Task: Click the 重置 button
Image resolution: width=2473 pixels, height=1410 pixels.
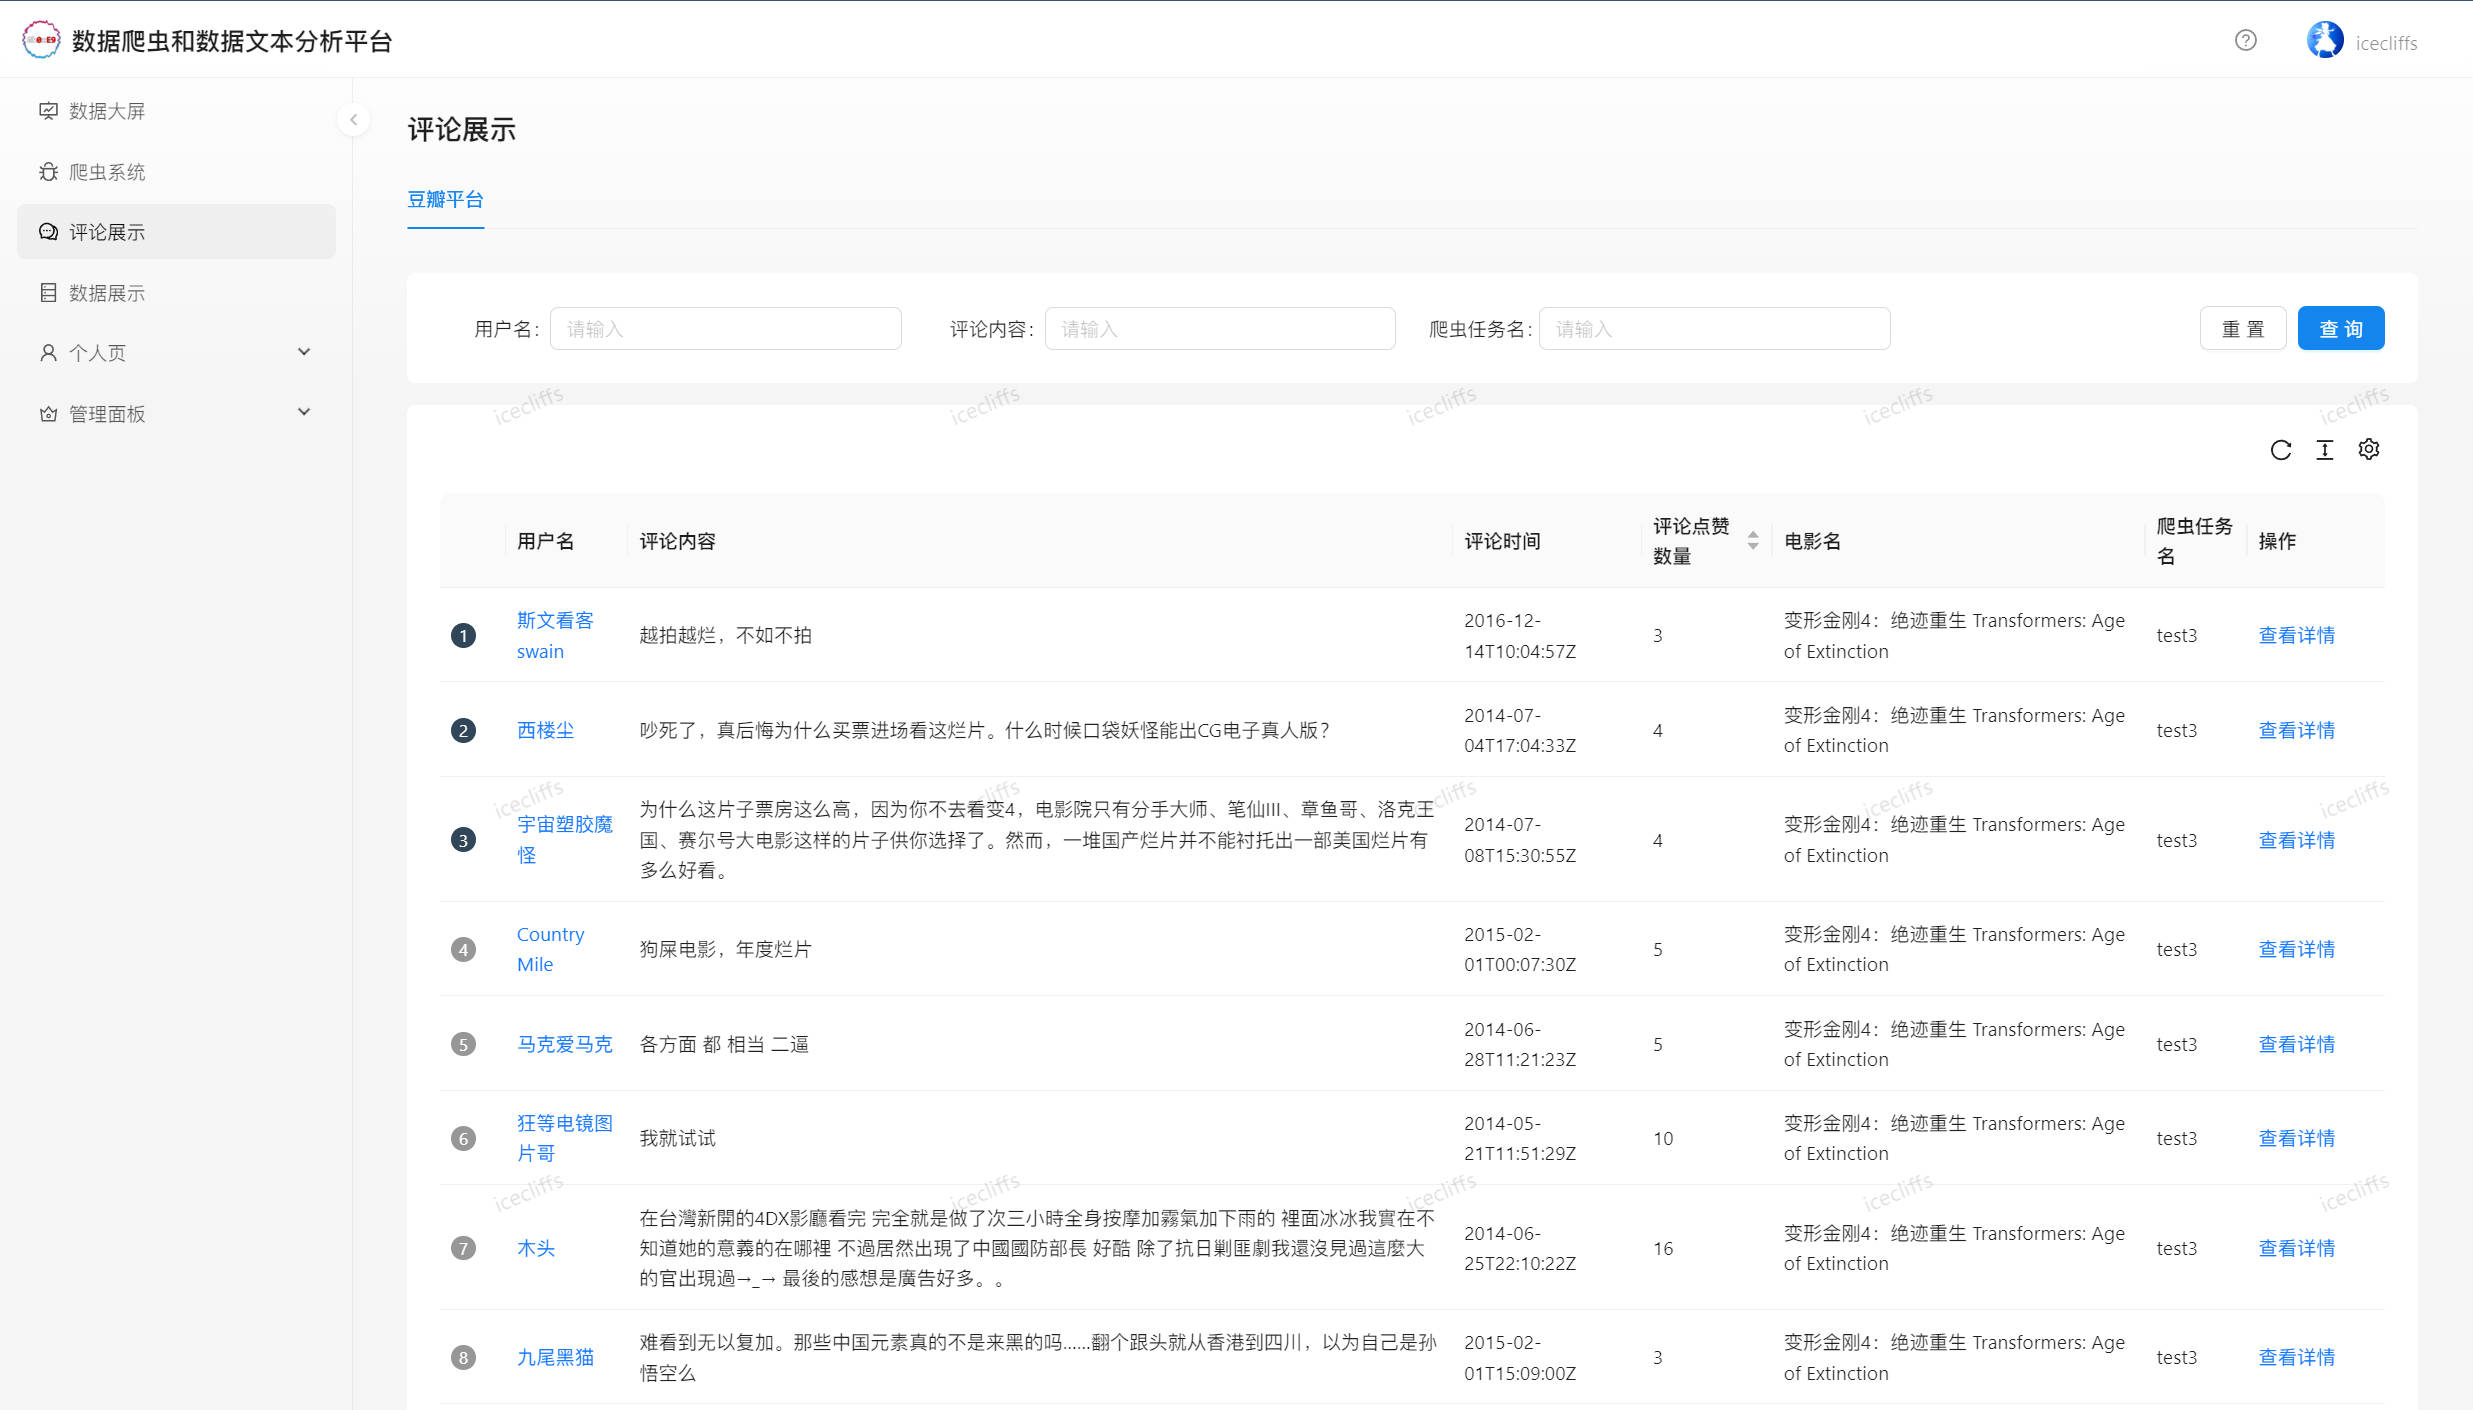Action: (2242, 329)
